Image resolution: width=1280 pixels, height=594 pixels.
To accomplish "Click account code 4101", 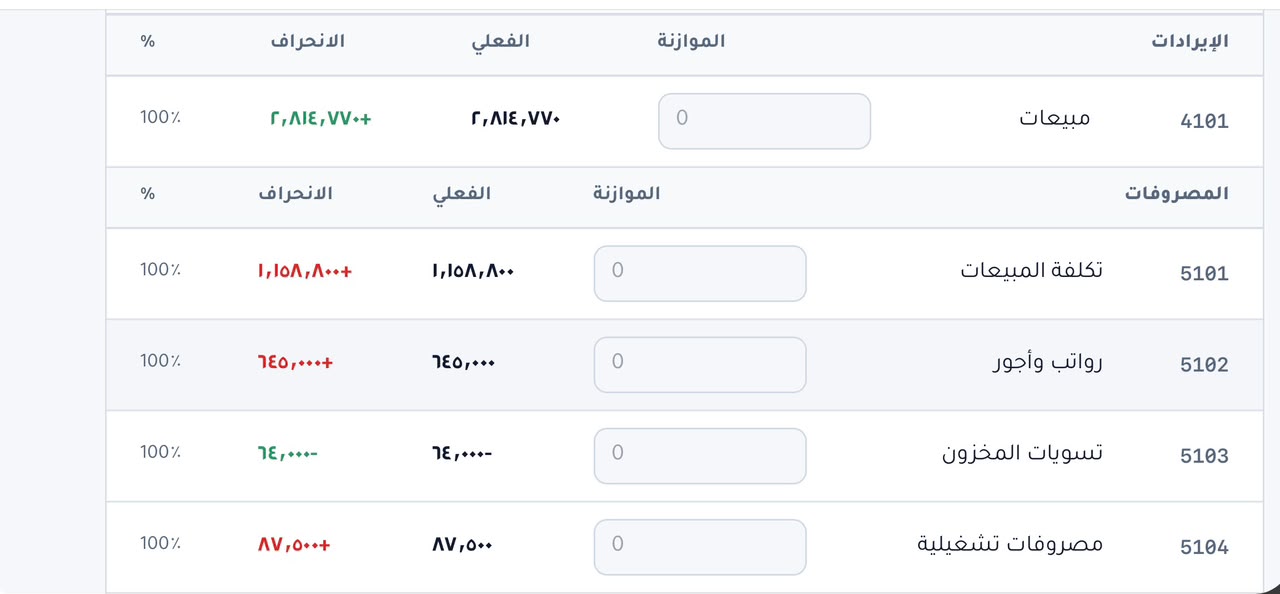I will 1204,122.
